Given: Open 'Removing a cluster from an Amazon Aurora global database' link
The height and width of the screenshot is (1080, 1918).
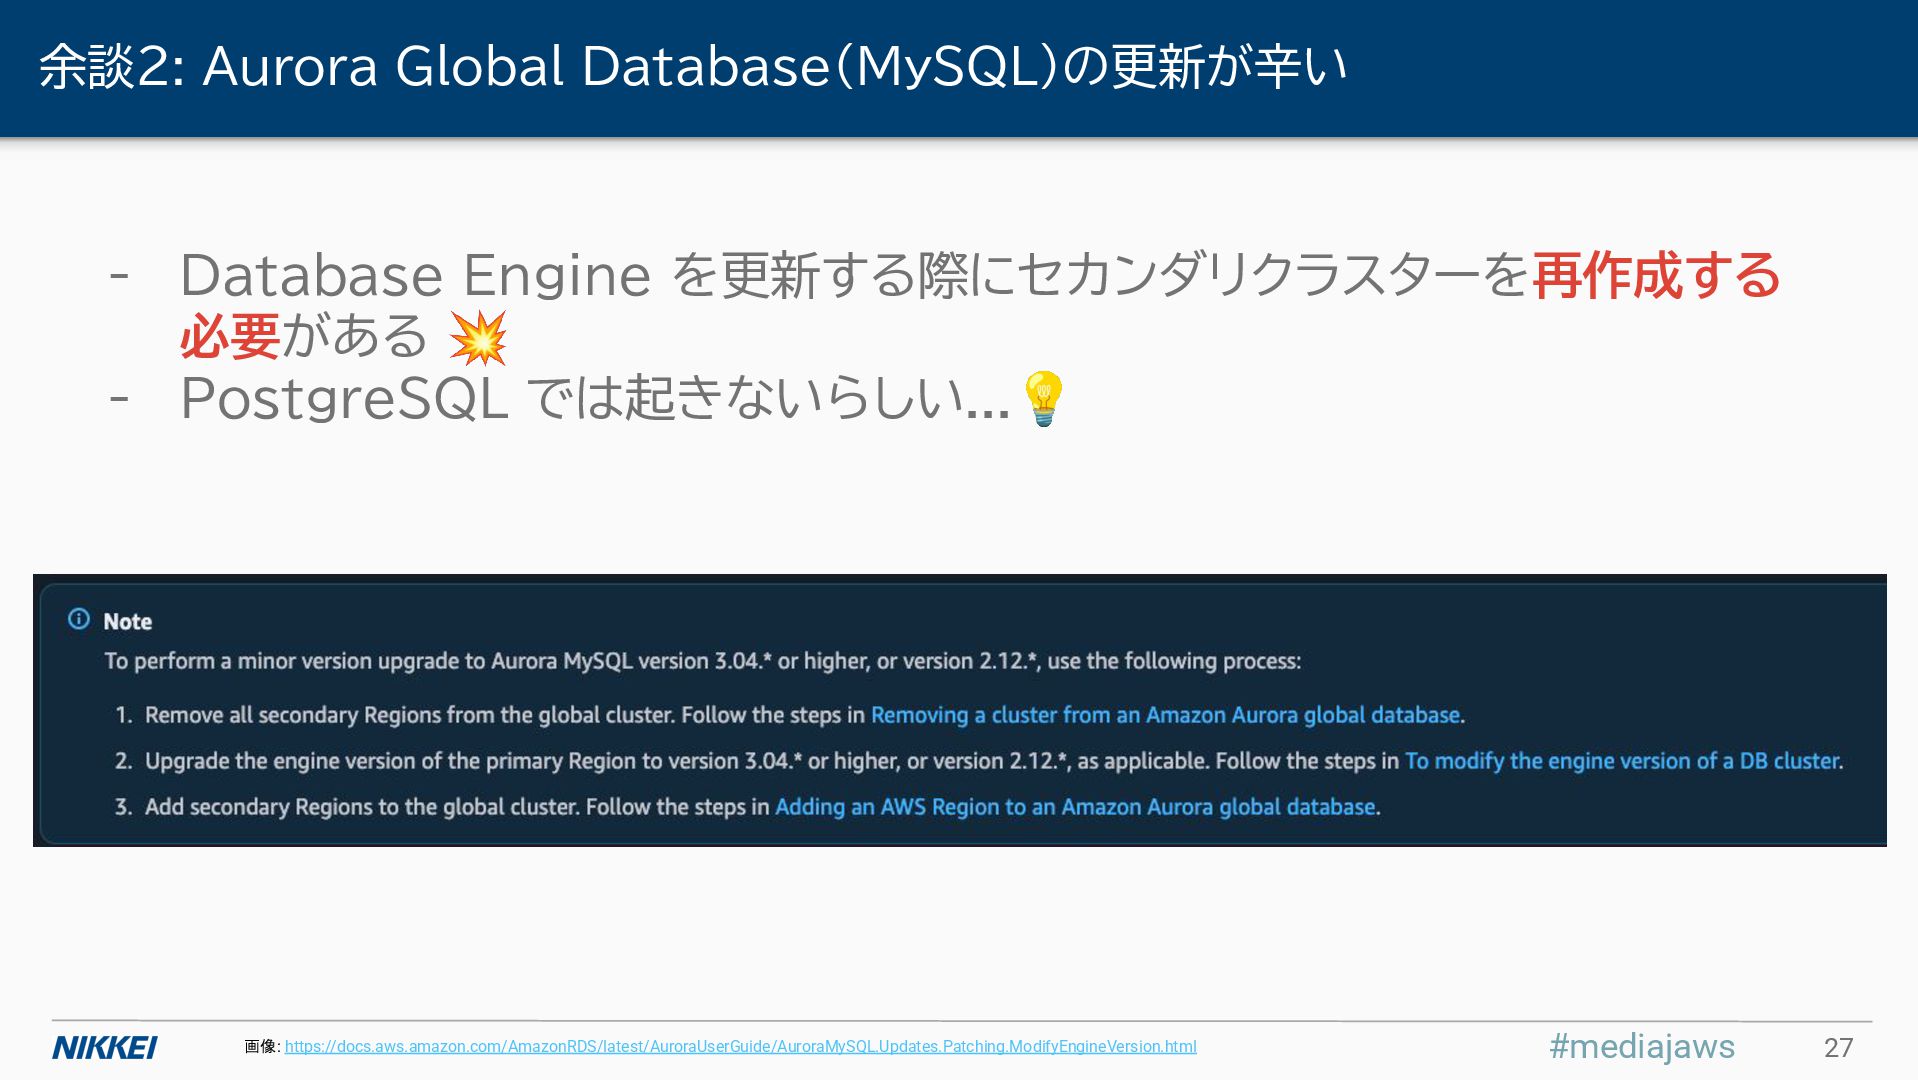Looking at the screenshot, I should point(1166,716).
